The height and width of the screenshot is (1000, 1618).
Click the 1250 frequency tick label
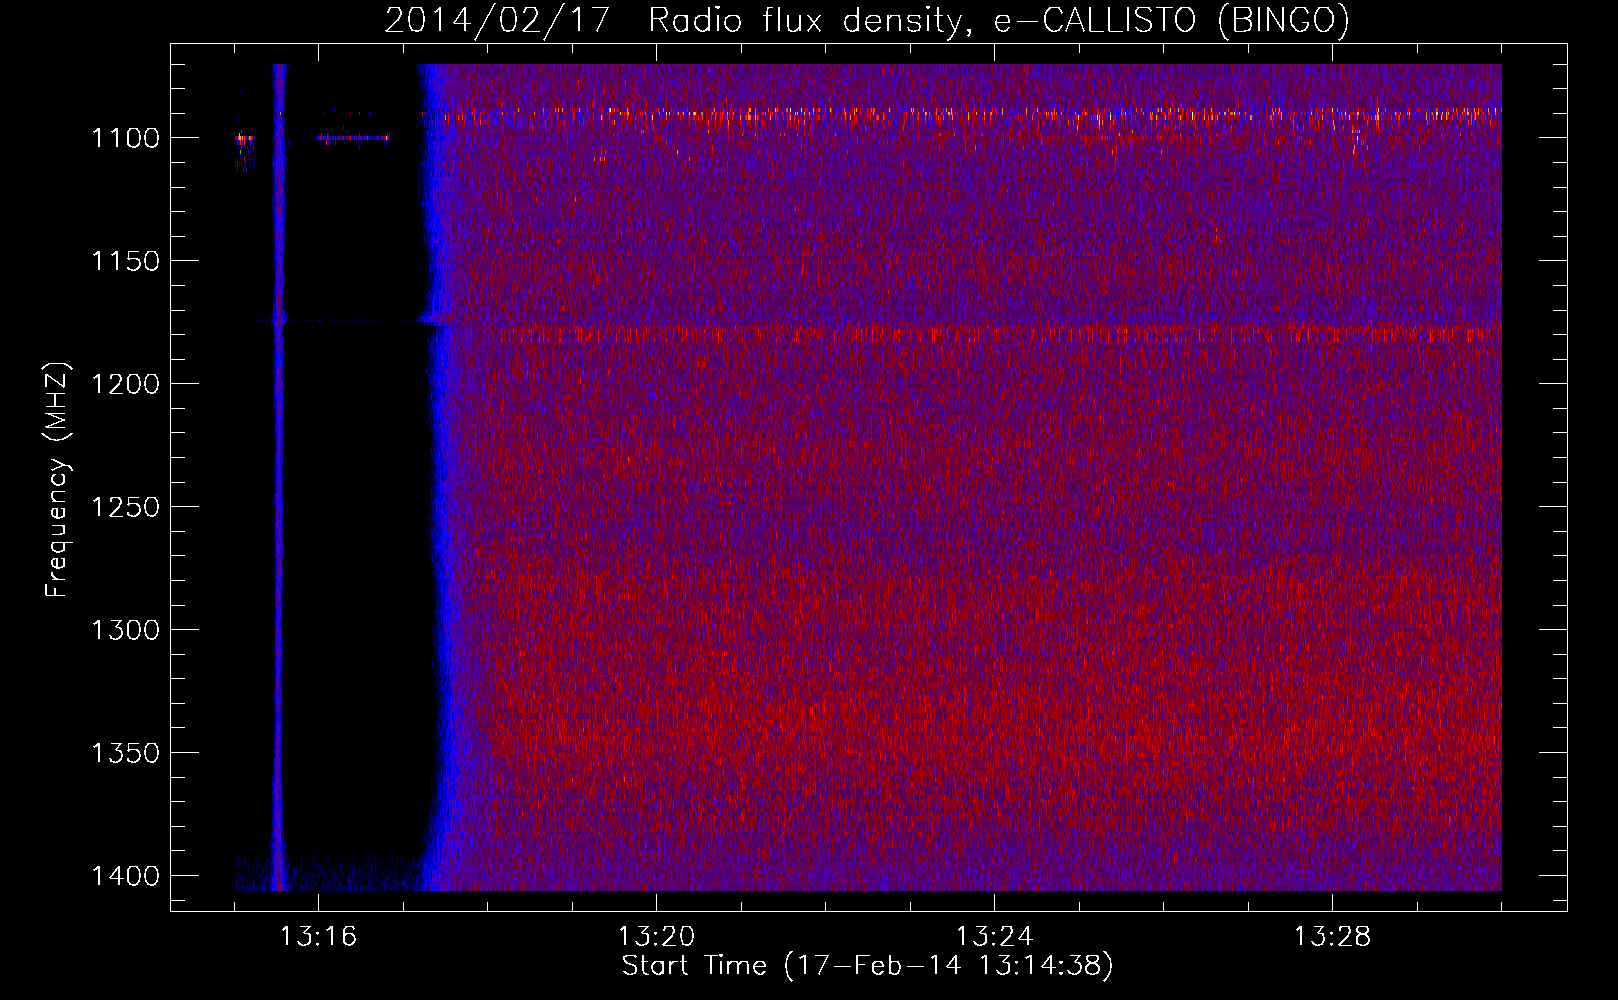[126, 507]
